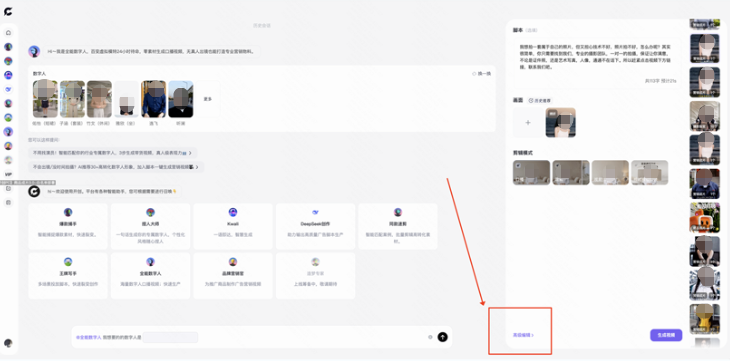Screen dimensions: 730x361
Task: Open the VIP entry in sidebar
Action: point(8,174)
